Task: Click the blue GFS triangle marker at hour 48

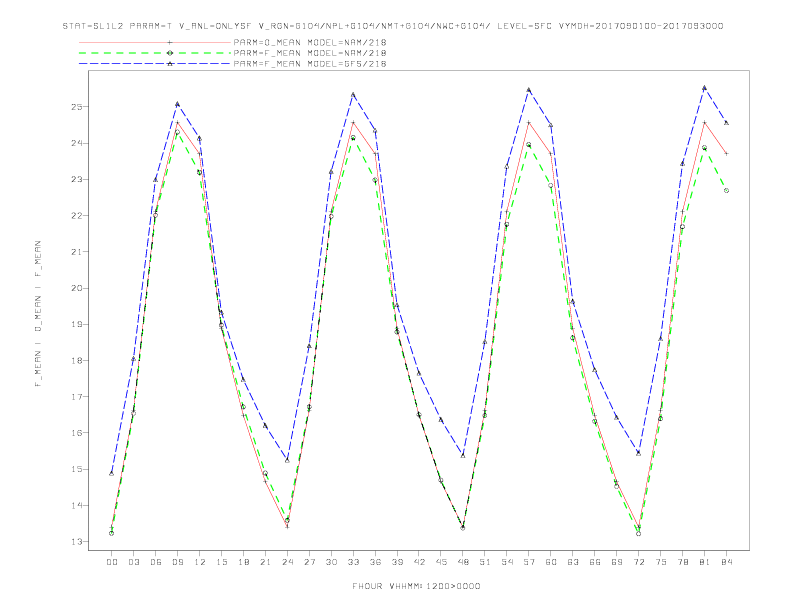Action: coord(463,455)
